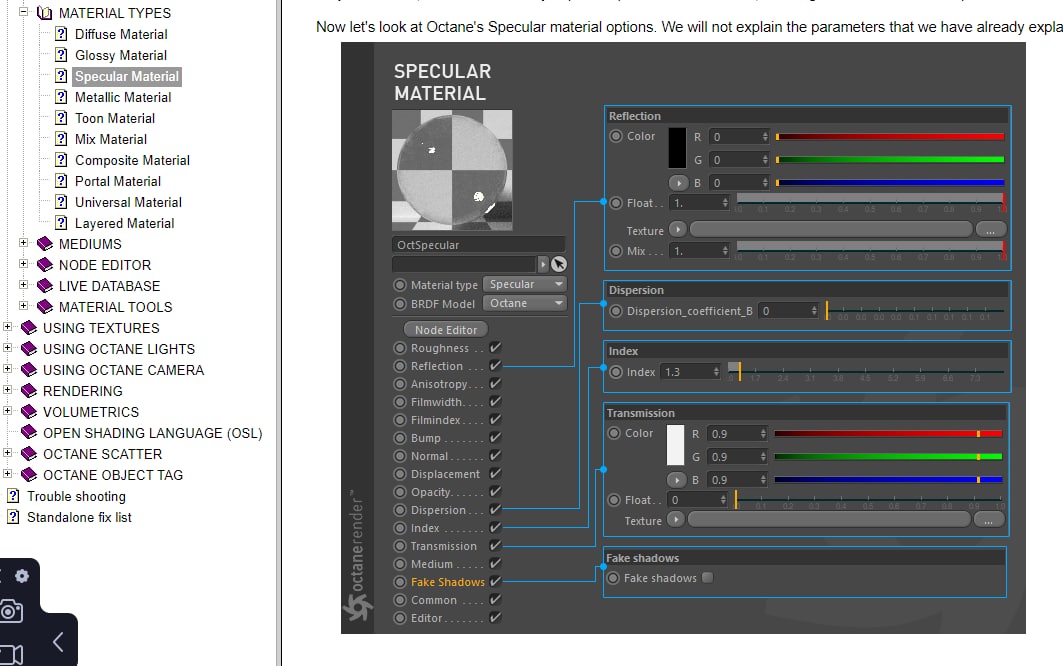Collapse the MATERIAL TYPES tree node
Screen dimensions: 1063x666
tap(23, 12)
